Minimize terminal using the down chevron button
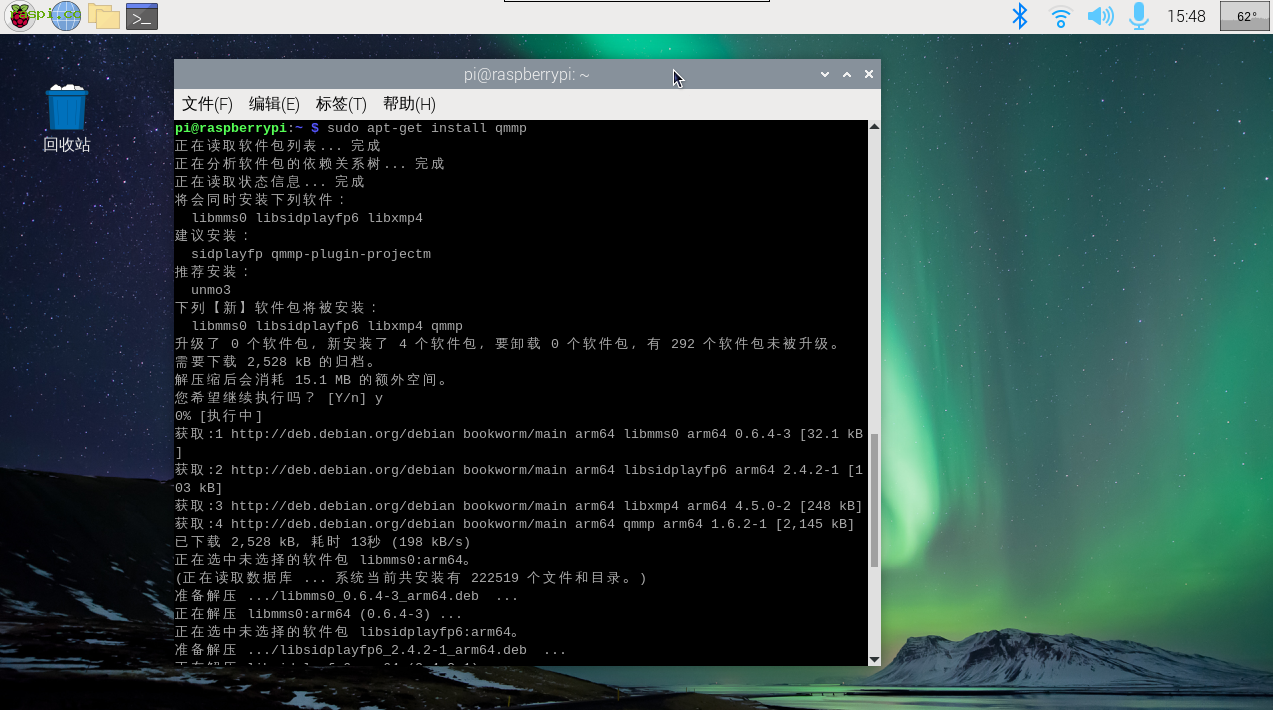 pos(825,74)
